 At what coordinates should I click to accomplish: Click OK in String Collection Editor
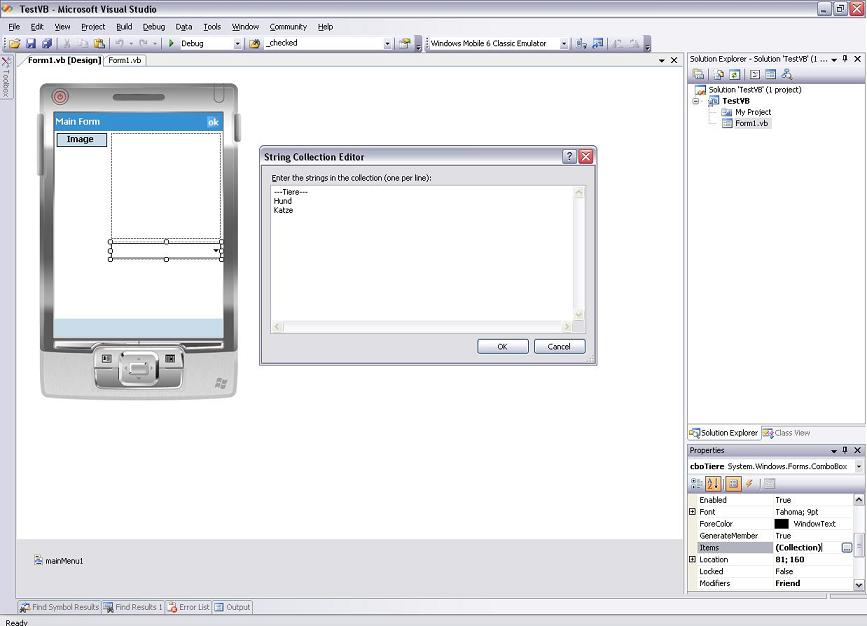pyautogui.click(x=503, y=347)
